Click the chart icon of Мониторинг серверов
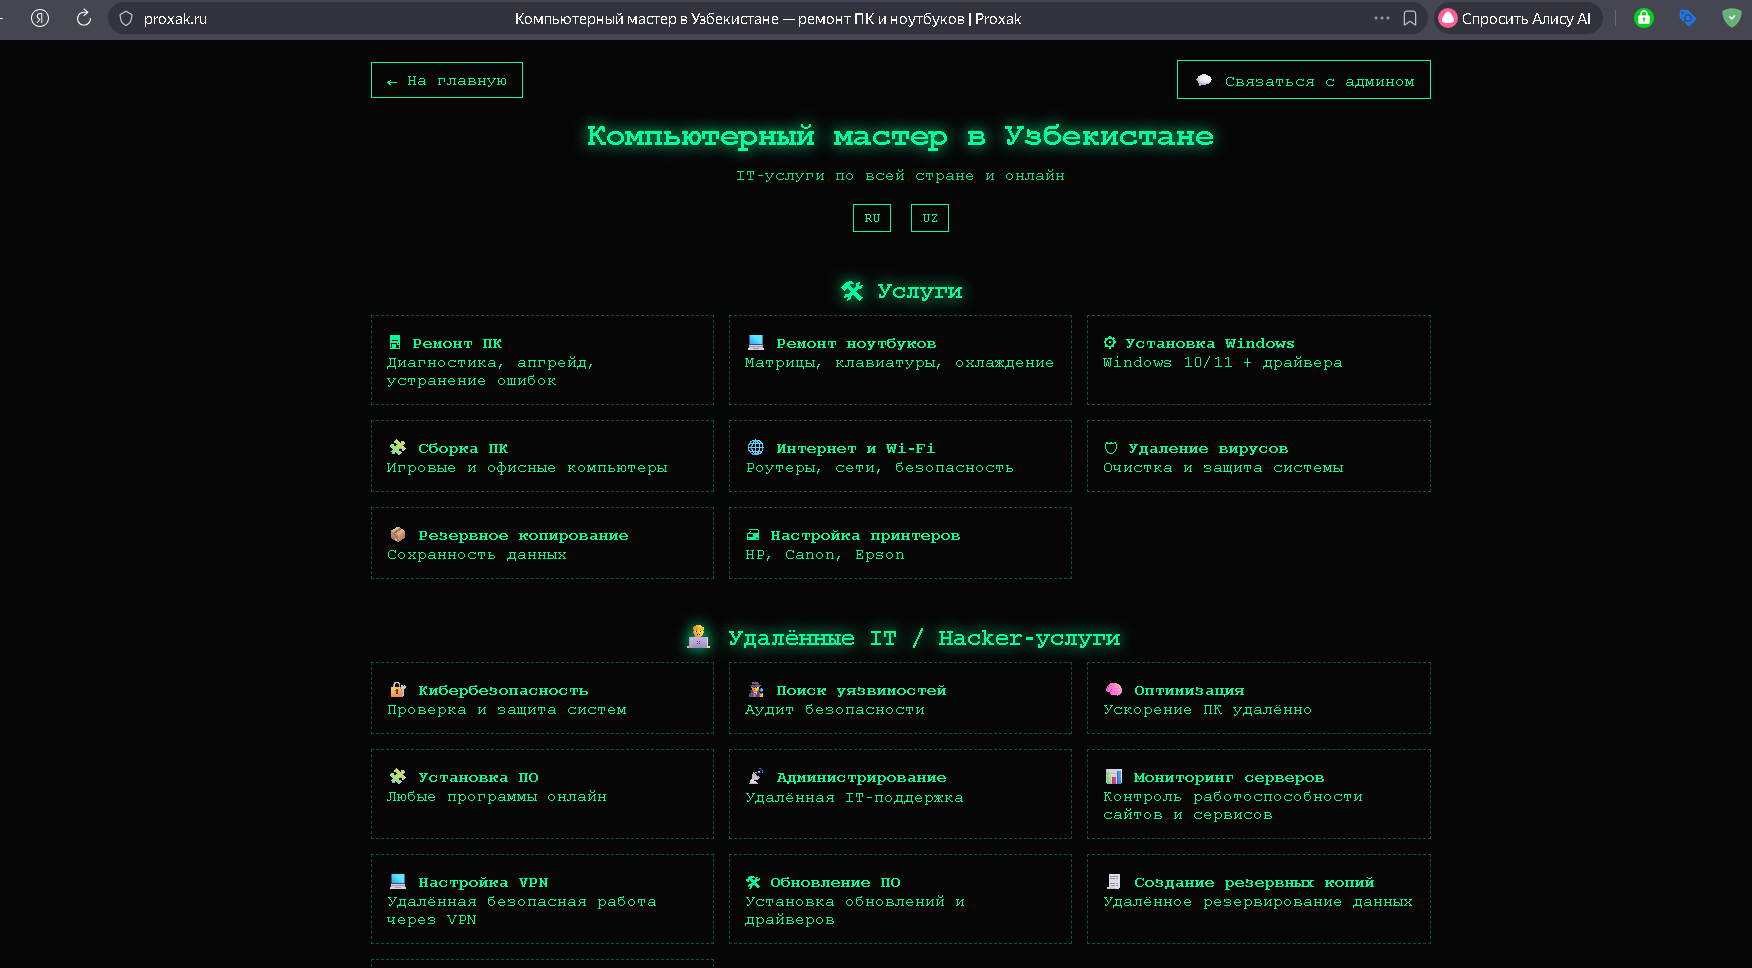Image resolution: width=1752 pixels, height=968 pixels. 1114,777
